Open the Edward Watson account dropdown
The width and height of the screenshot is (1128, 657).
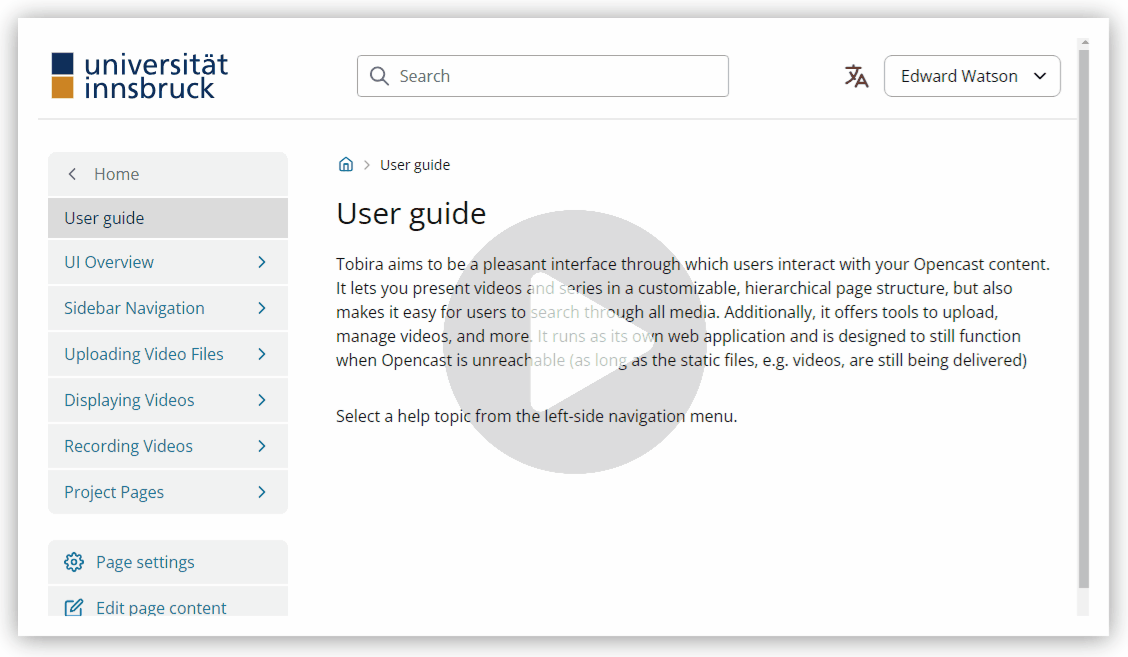click(971, 76)
